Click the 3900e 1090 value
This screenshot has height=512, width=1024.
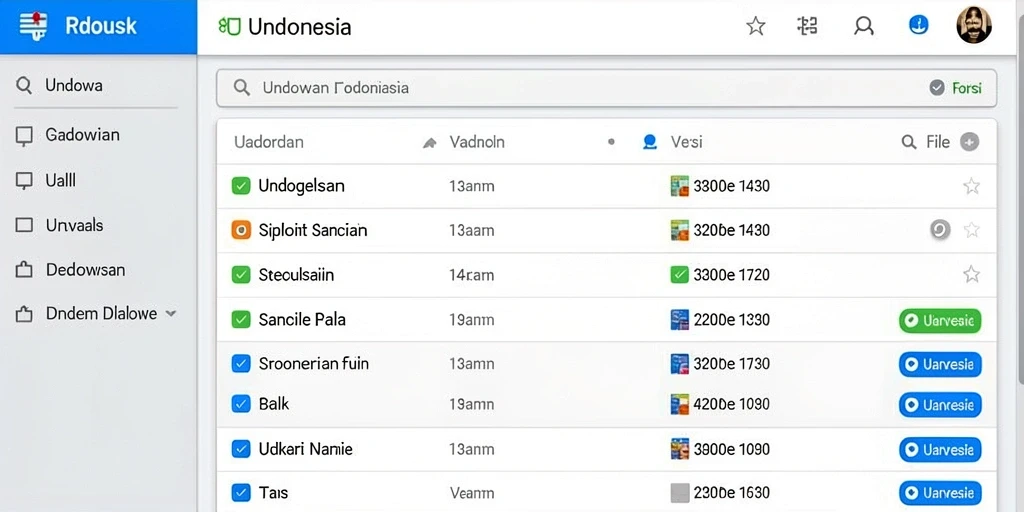click(x=731, y=449)
